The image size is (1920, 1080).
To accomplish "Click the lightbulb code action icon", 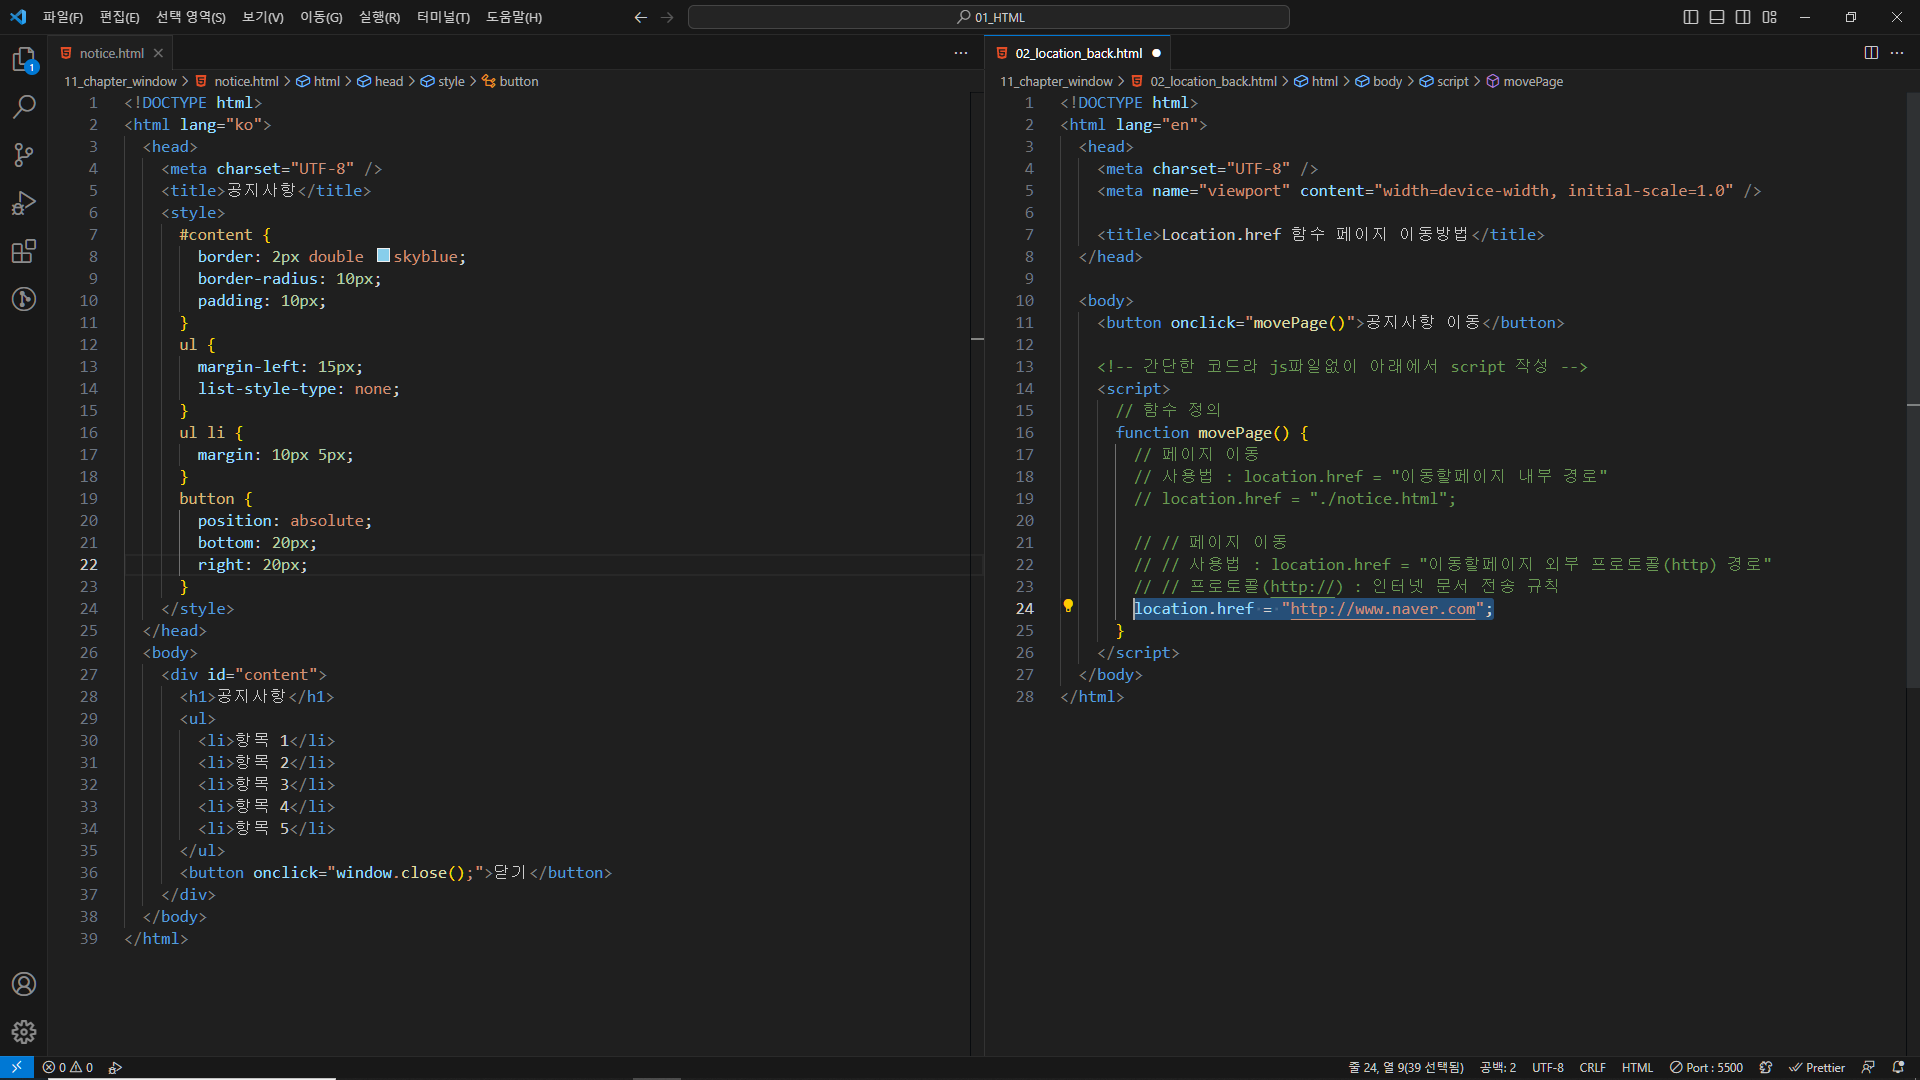I will point(1068,606).
